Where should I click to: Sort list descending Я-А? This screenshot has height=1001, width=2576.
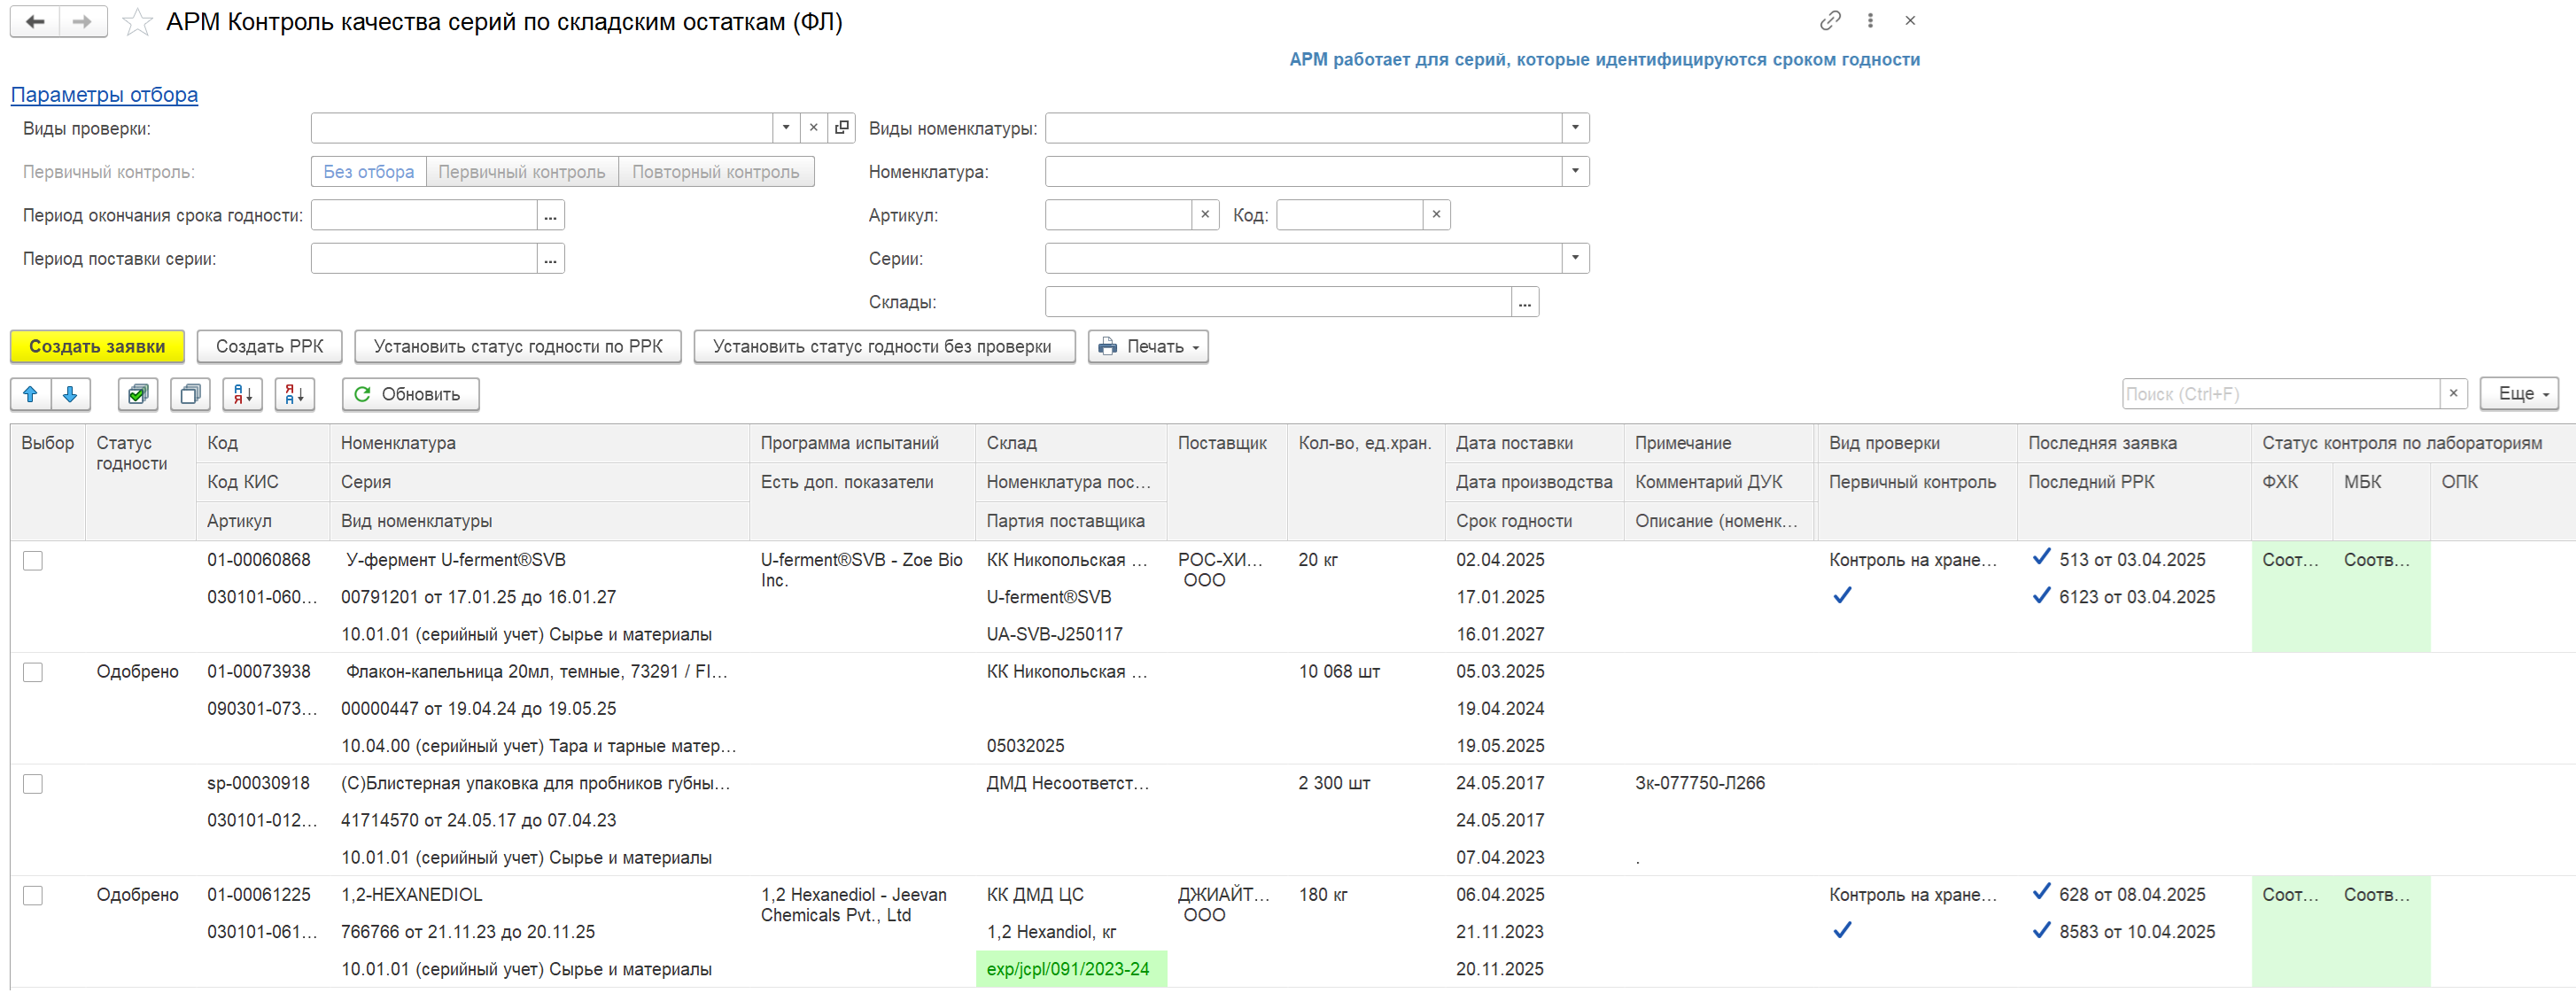click(x=295, y=394)
